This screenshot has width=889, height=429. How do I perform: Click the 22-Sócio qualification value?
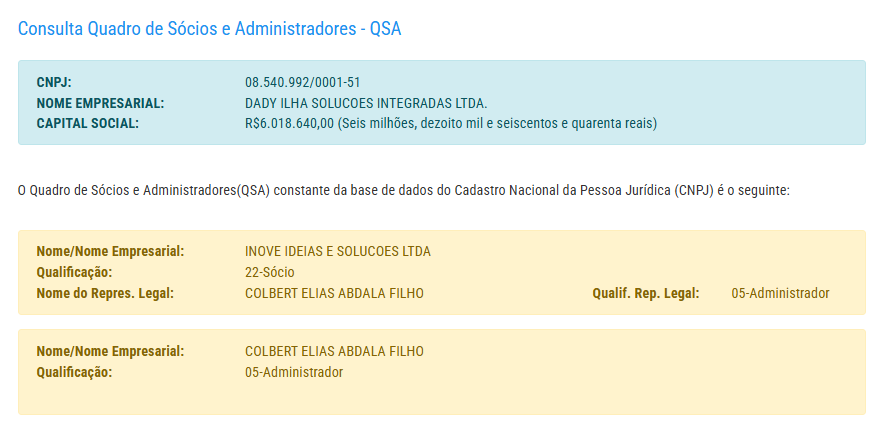point(270,272)
